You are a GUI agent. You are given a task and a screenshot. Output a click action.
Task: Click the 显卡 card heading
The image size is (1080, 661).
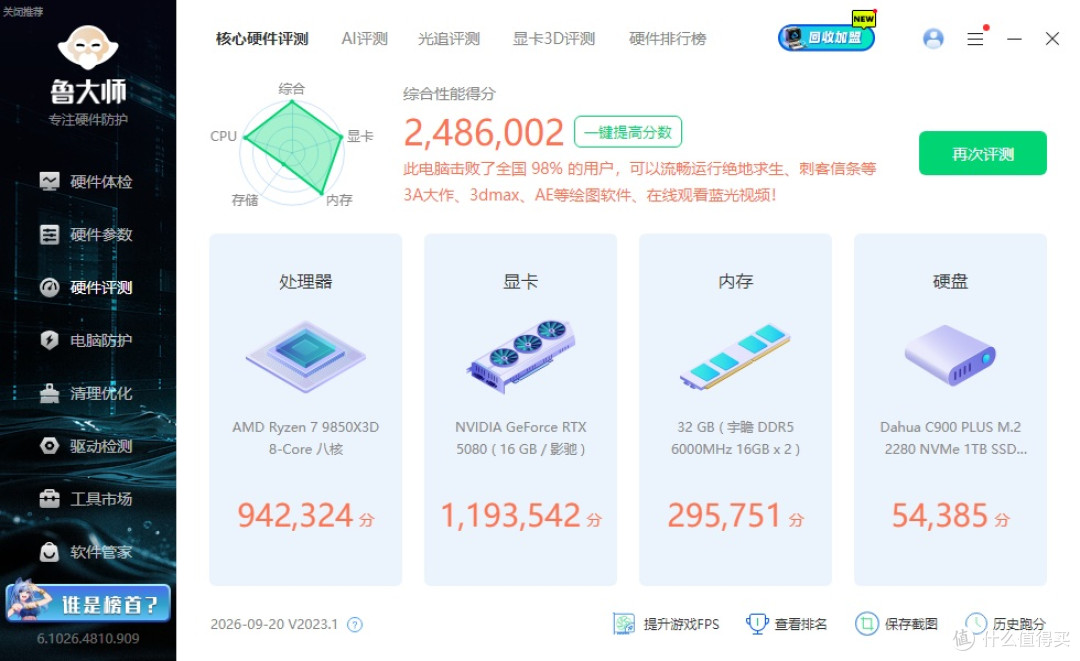click(x=521, y=282)
